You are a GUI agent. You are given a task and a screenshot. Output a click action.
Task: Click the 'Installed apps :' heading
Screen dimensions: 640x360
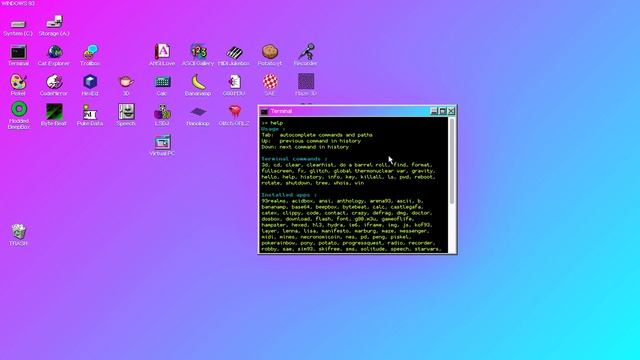tap(289, 195)
